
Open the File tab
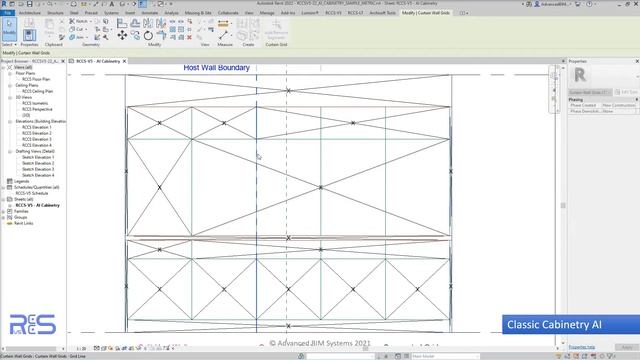coord(7,13)
